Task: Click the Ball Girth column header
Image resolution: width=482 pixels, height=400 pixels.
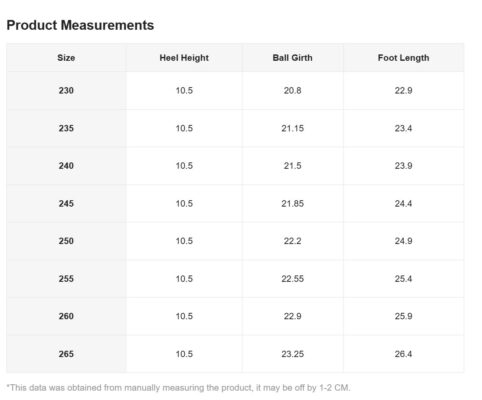Action: 292,58
